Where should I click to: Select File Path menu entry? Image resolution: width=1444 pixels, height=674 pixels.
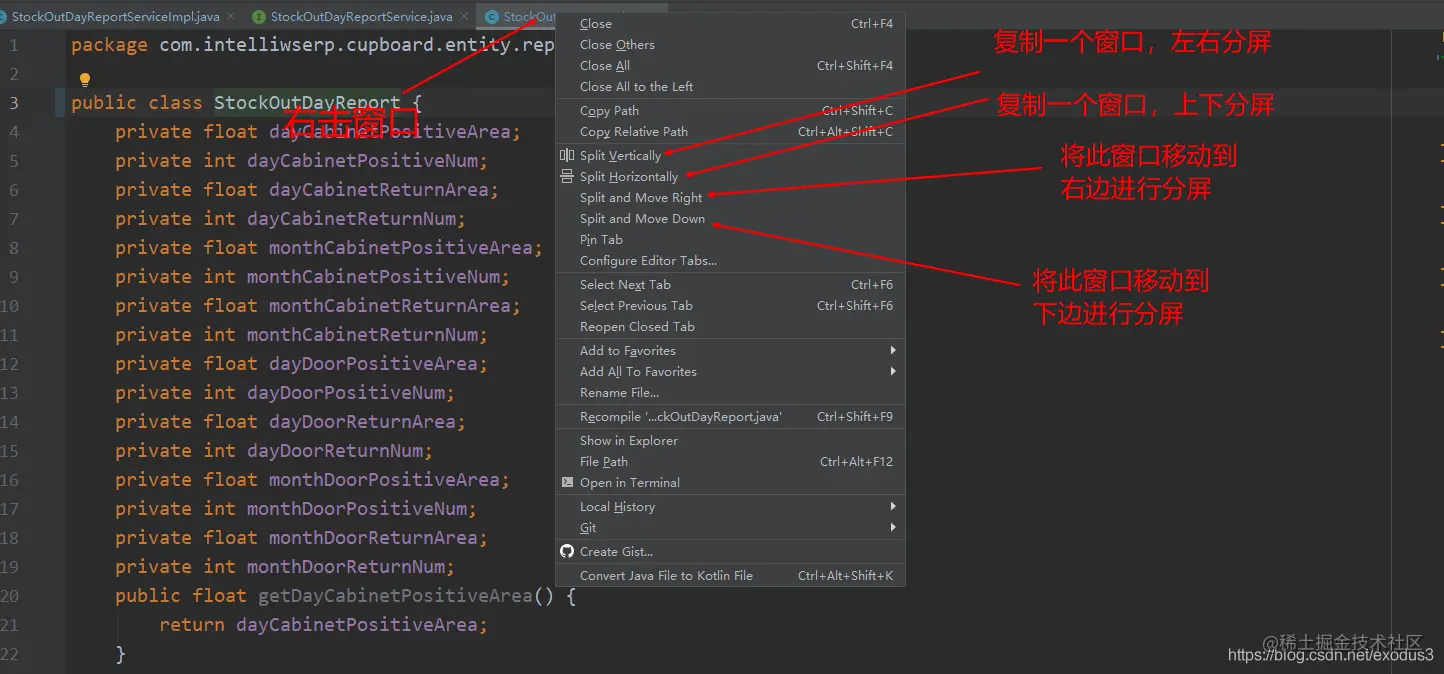tap(730, 461)
